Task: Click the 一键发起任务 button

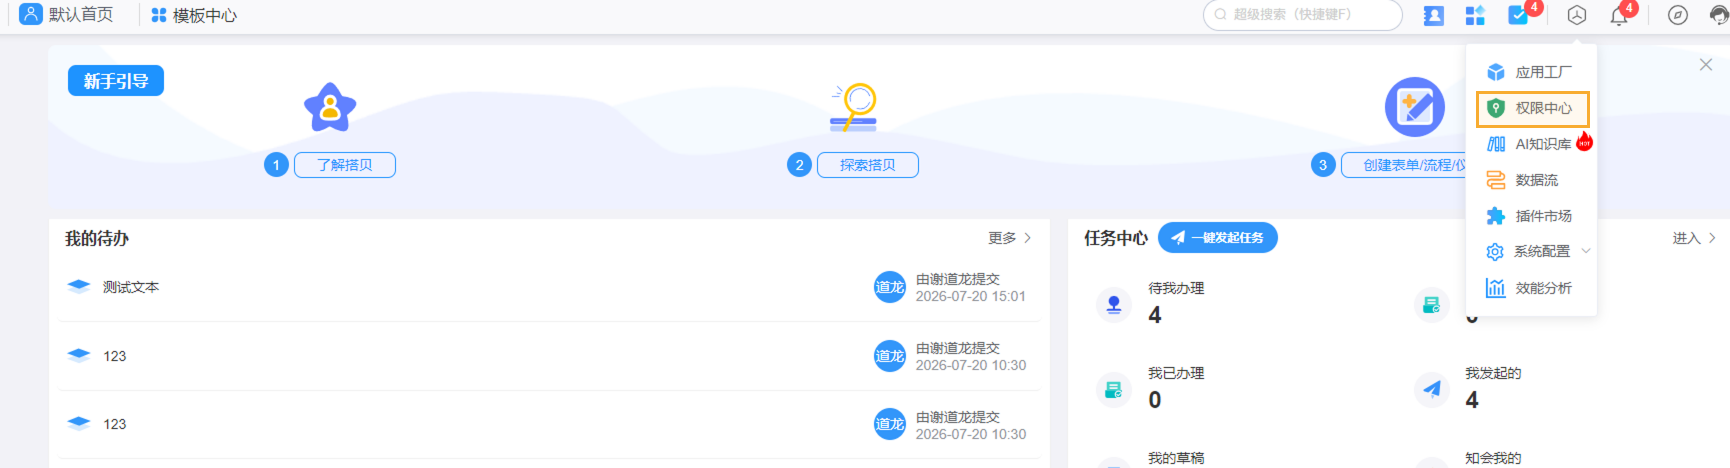Action: pos(1218,238)
